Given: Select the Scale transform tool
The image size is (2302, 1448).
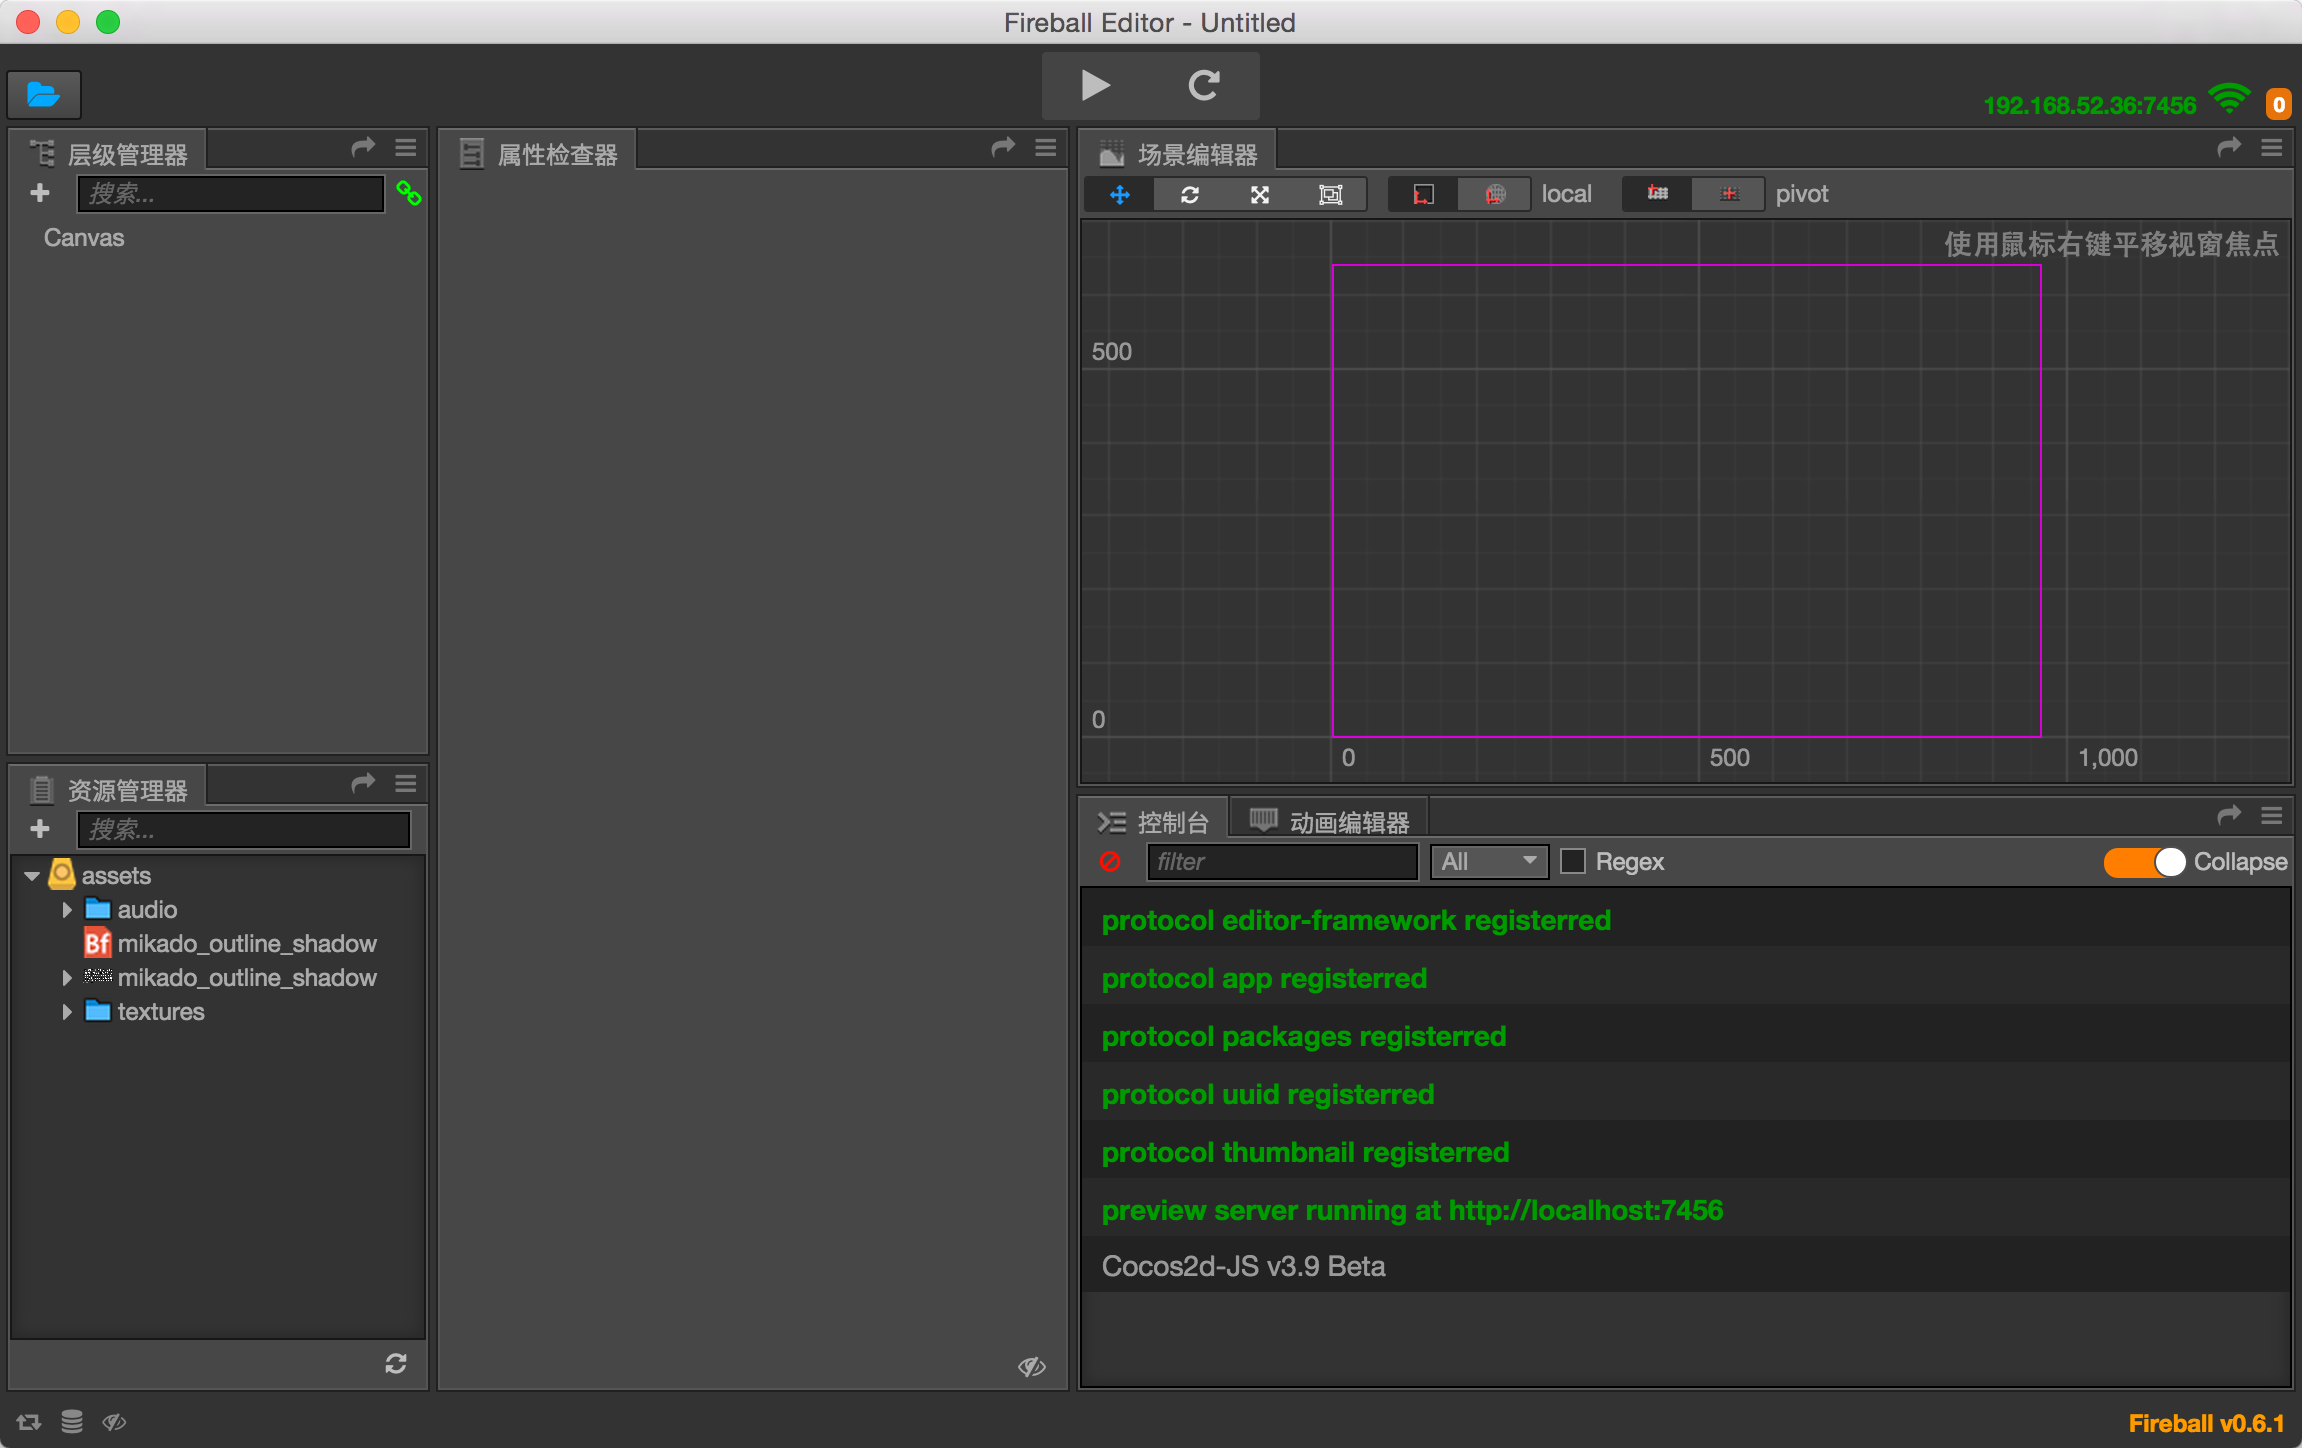Looking at the screenshot, I should (1260, 195).
